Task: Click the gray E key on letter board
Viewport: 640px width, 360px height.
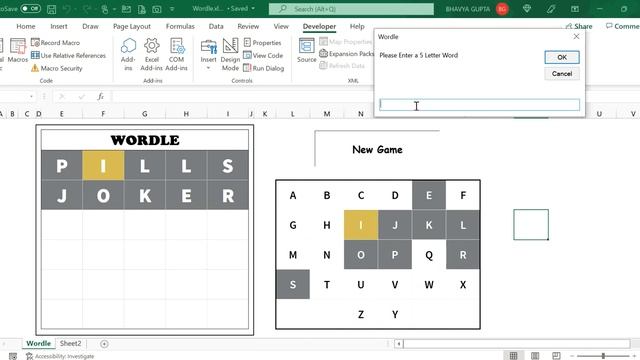Action: 429,195
